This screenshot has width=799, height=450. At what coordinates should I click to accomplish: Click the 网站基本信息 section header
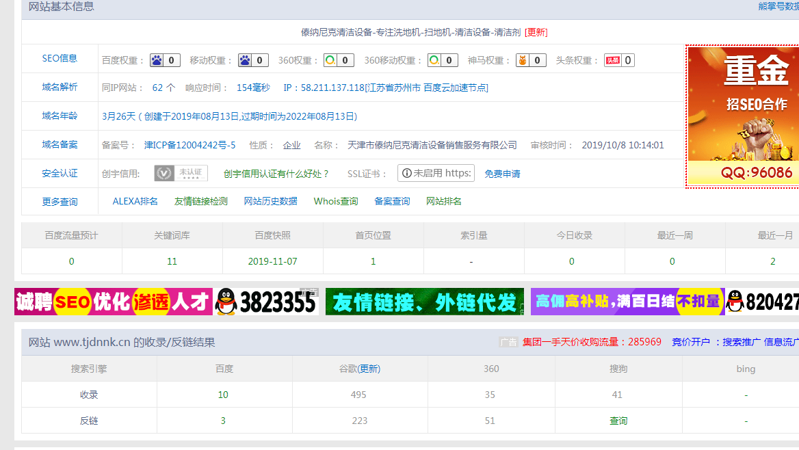click(61, 7)
